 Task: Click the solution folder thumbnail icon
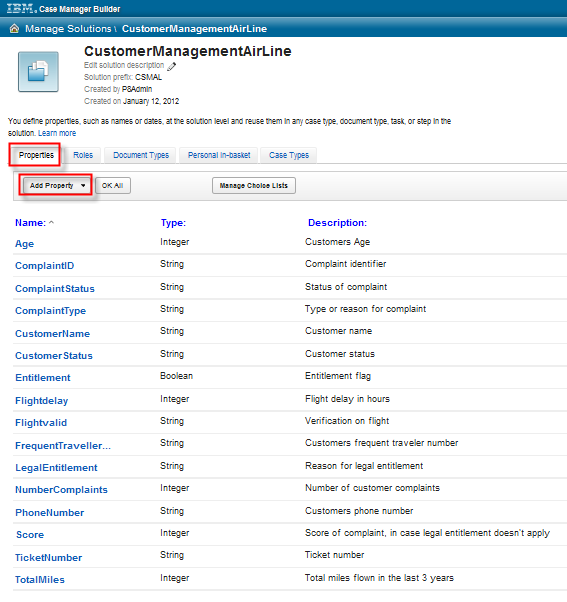coord(38,72)
